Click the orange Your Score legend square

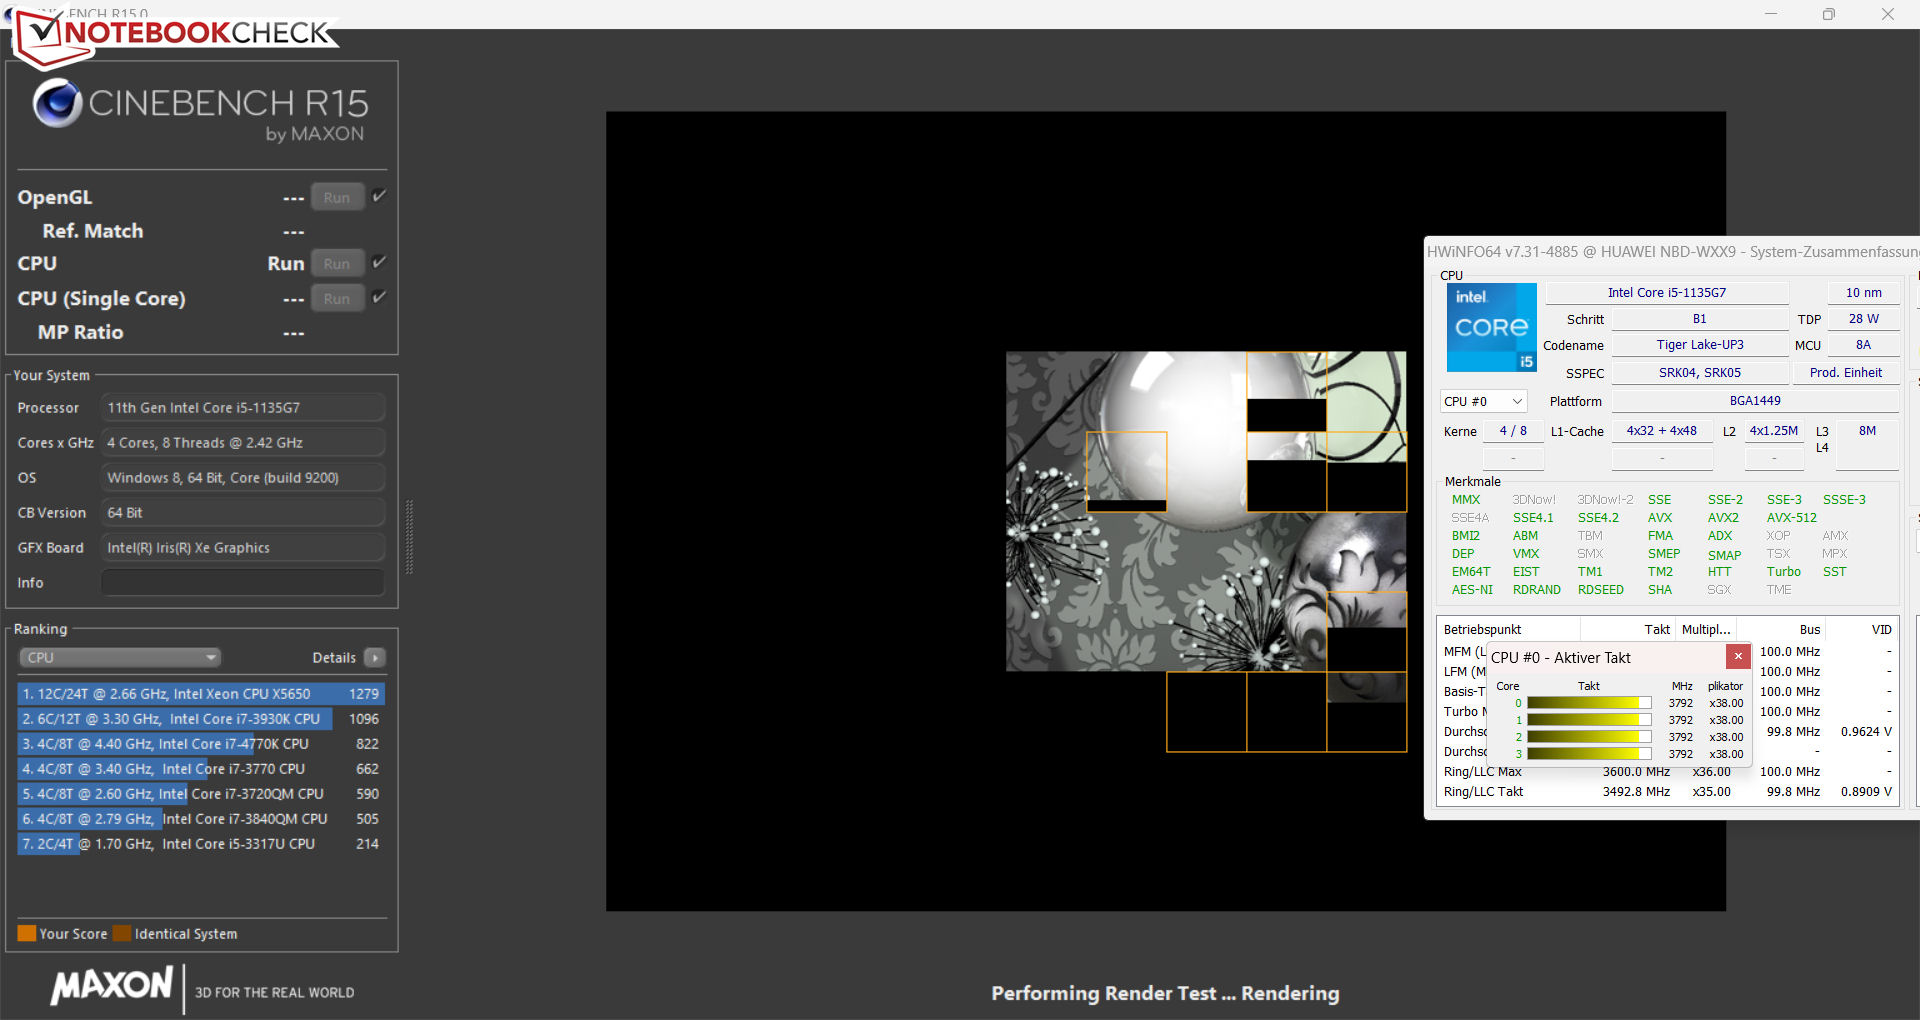pyautogui.click(x=27, y=933)
